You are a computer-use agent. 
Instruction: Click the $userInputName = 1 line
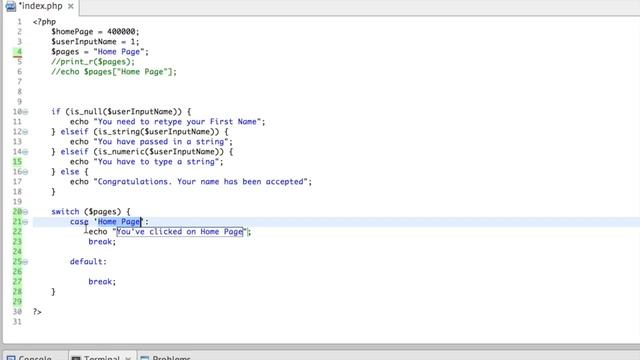tap(95, 42)
